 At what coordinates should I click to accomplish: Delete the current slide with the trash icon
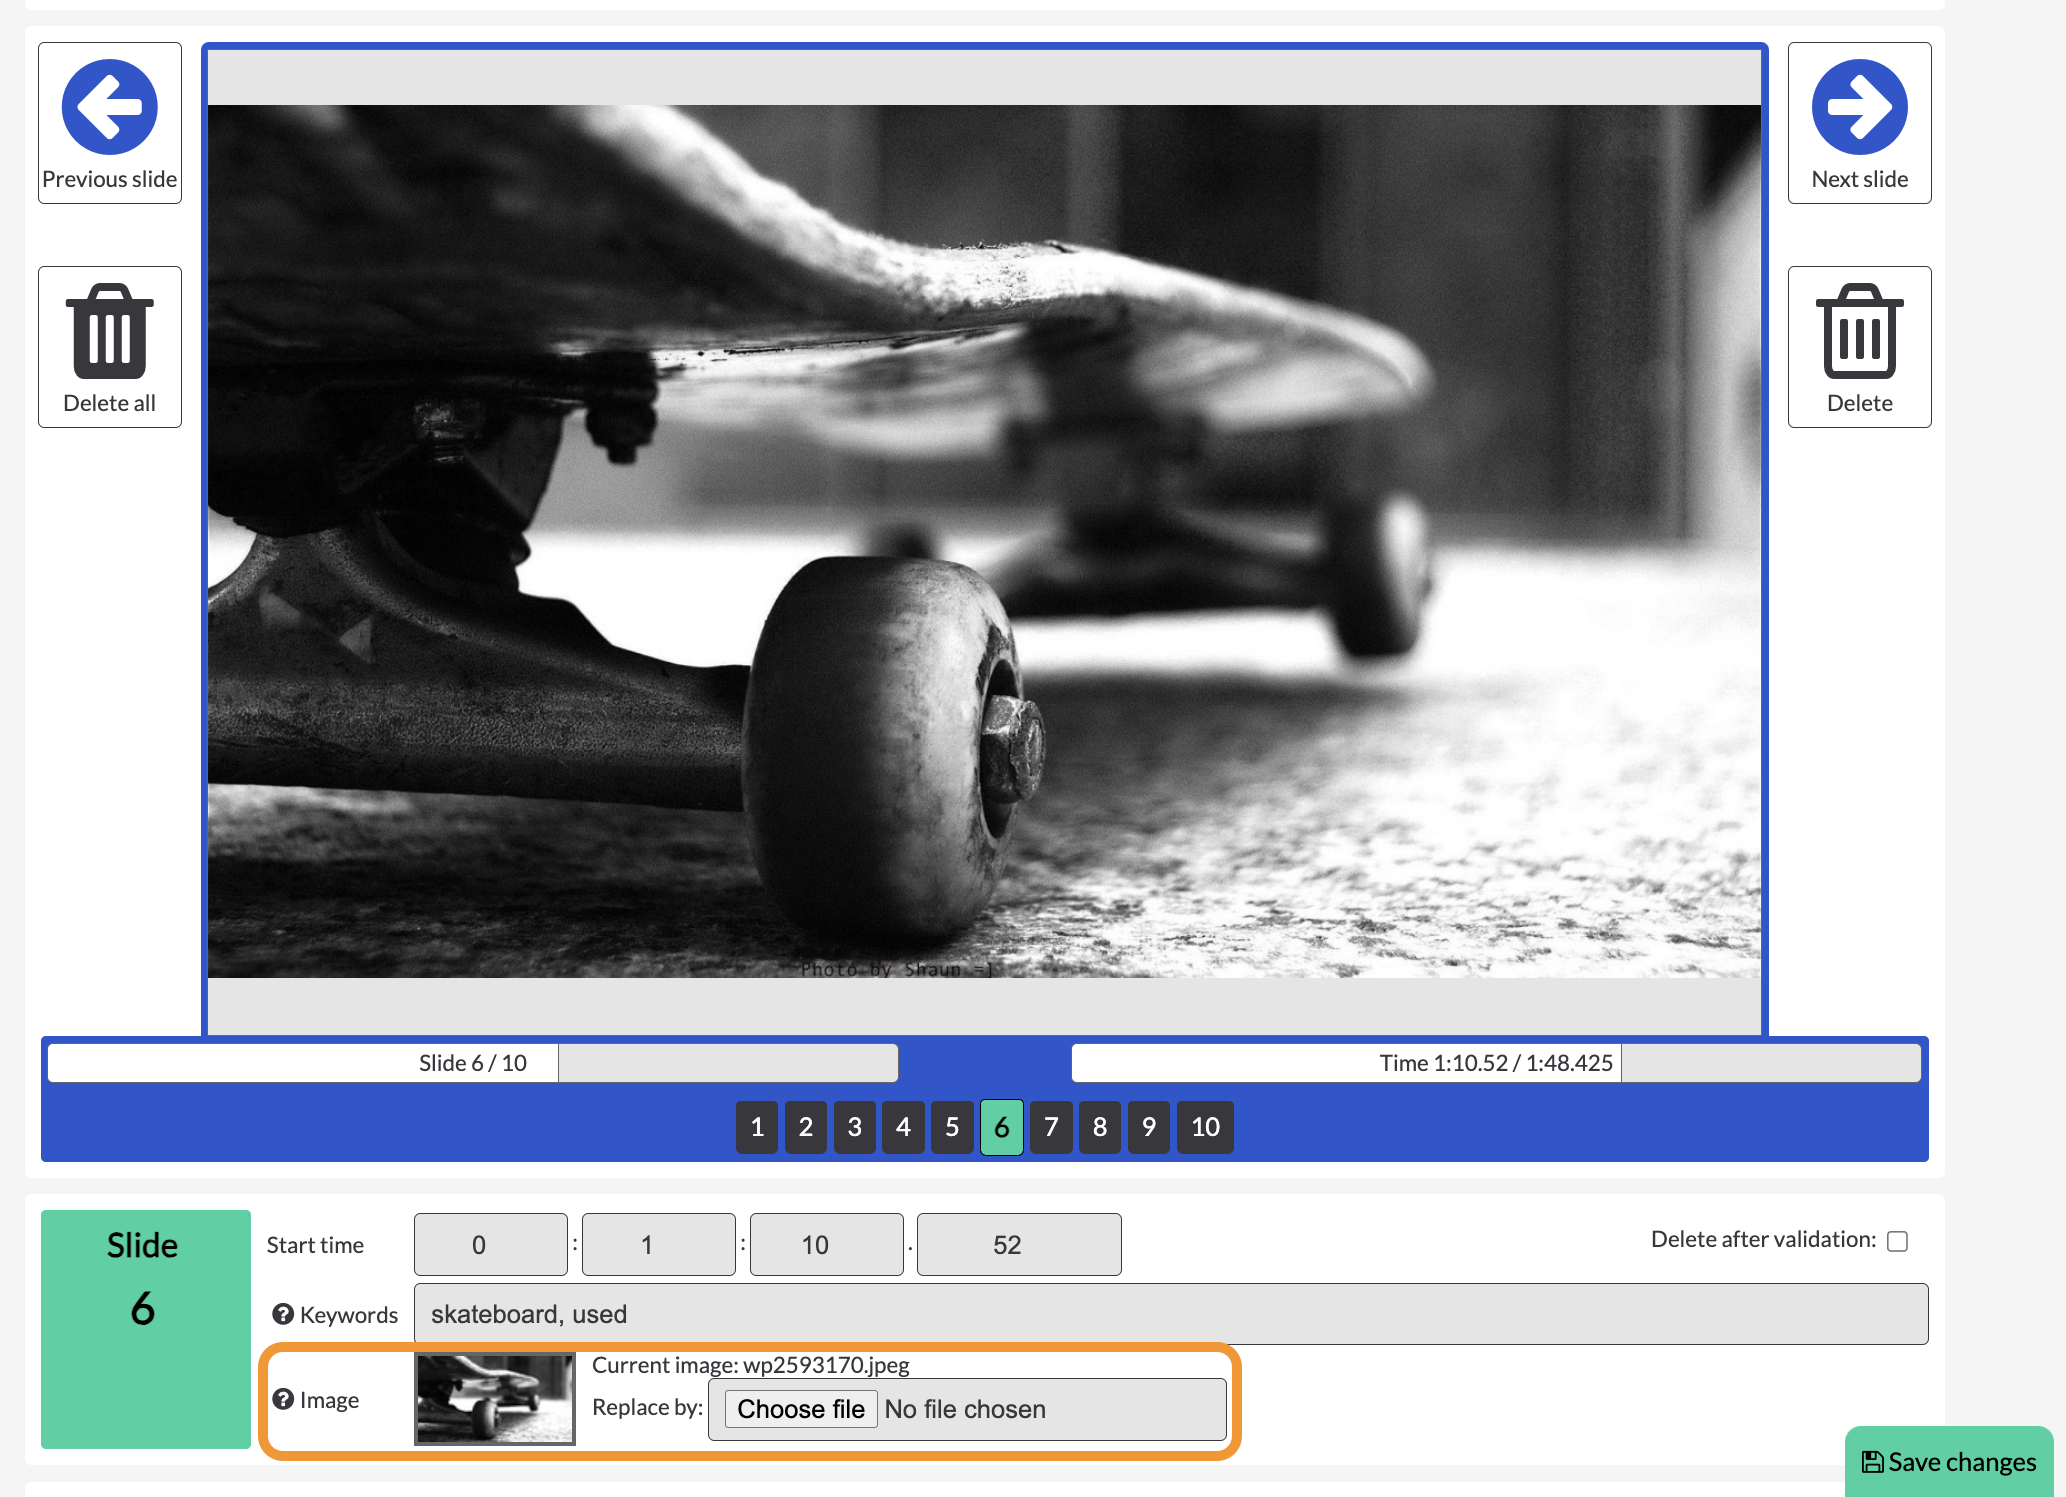1859,332
